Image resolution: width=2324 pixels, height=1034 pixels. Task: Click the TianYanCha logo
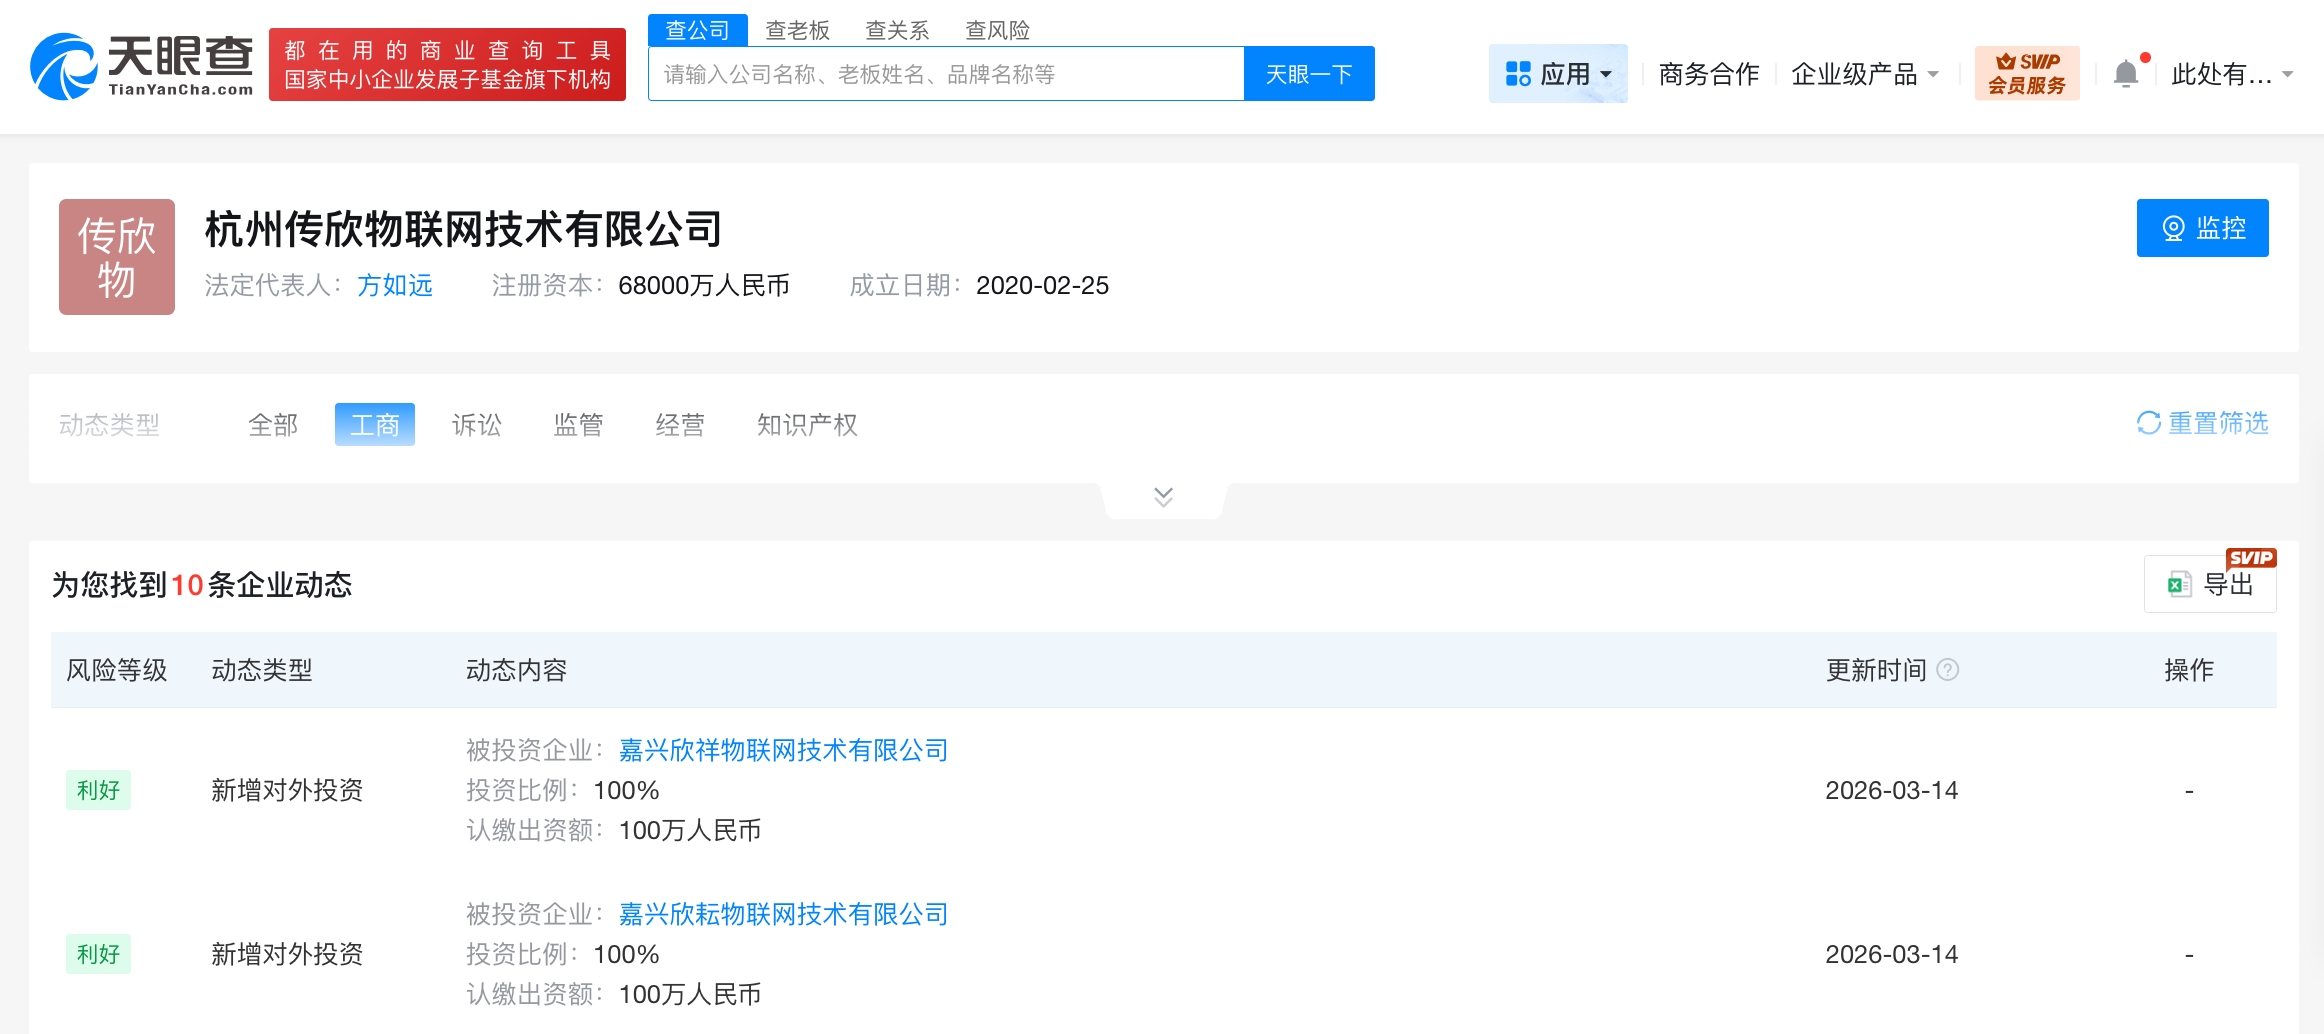pos(142,66)
